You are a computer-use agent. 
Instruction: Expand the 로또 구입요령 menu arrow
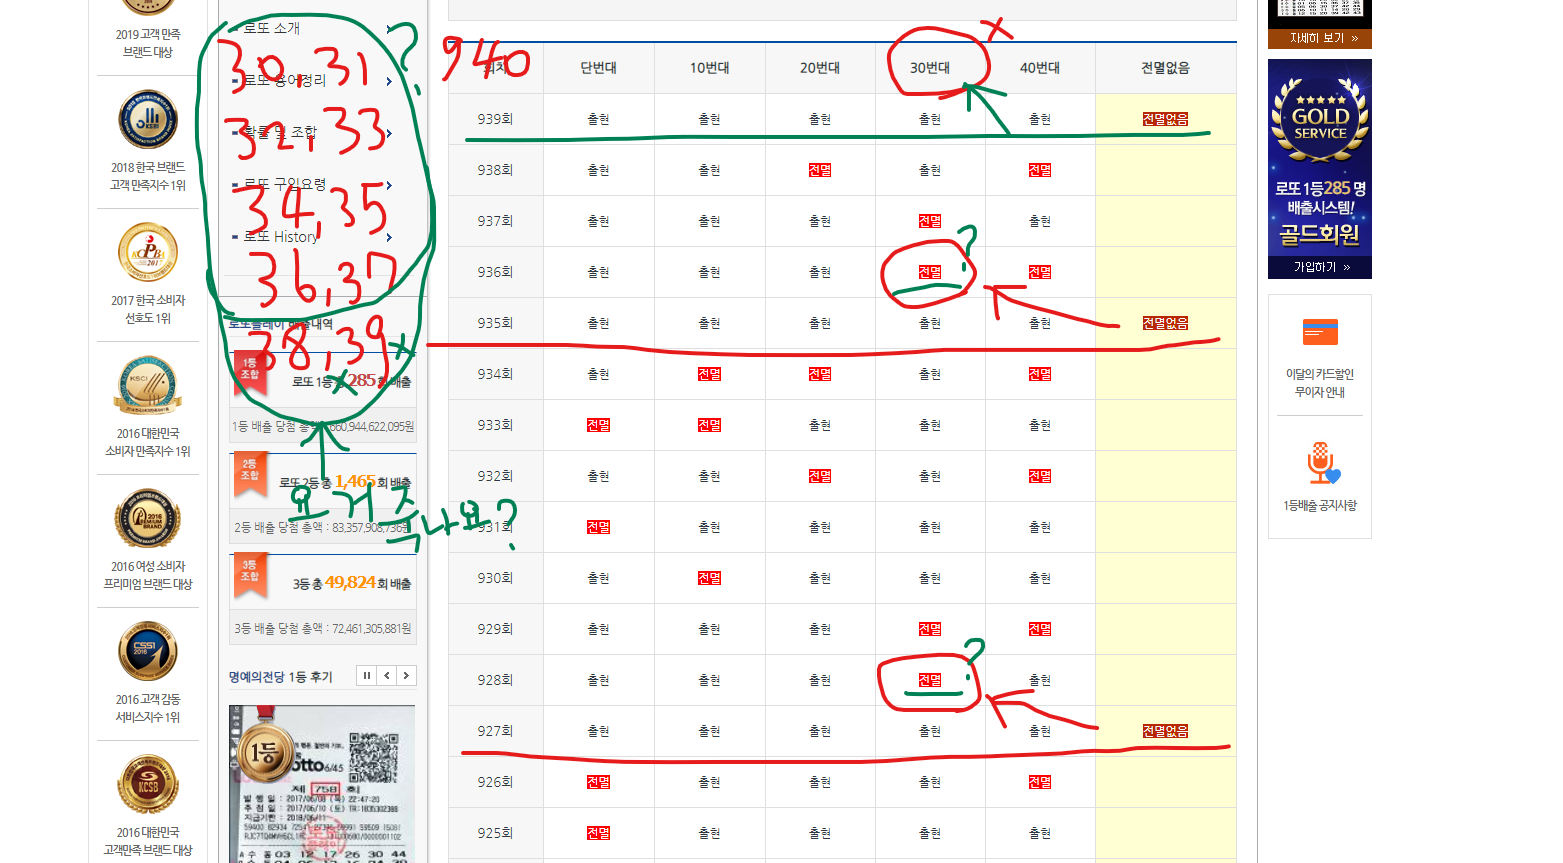(389, 185)
